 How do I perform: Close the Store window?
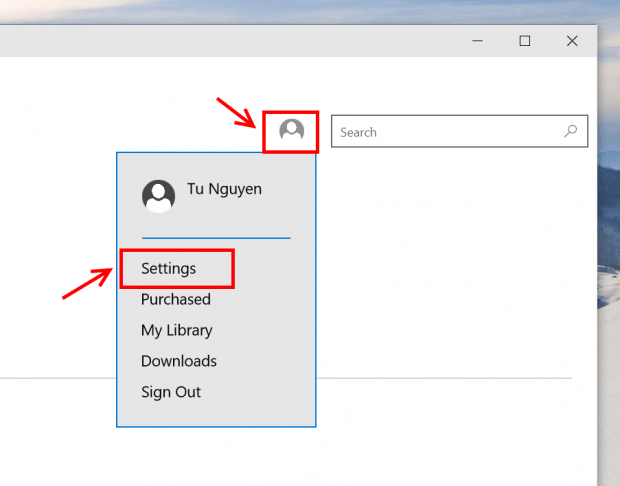pos(572,41)
